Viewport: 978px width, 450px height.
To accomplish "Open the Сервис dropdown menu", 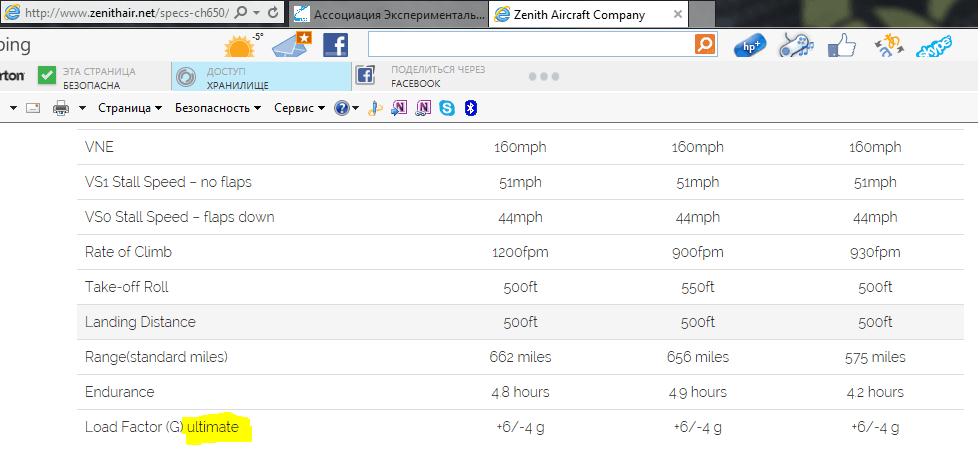I will 299,108.
